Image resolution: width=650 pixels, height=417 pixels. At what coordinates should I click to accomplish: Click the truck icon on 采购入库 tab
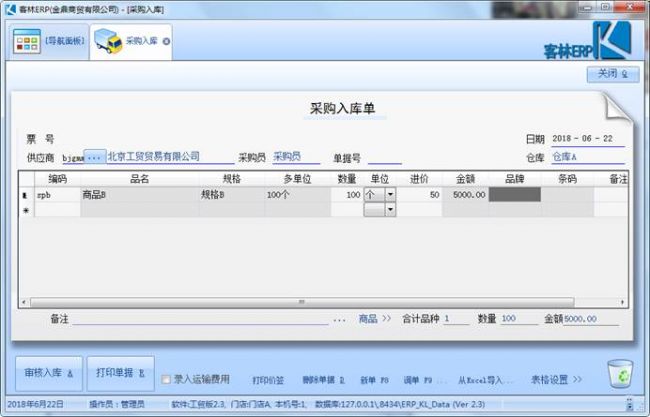(x=108, y=42)
